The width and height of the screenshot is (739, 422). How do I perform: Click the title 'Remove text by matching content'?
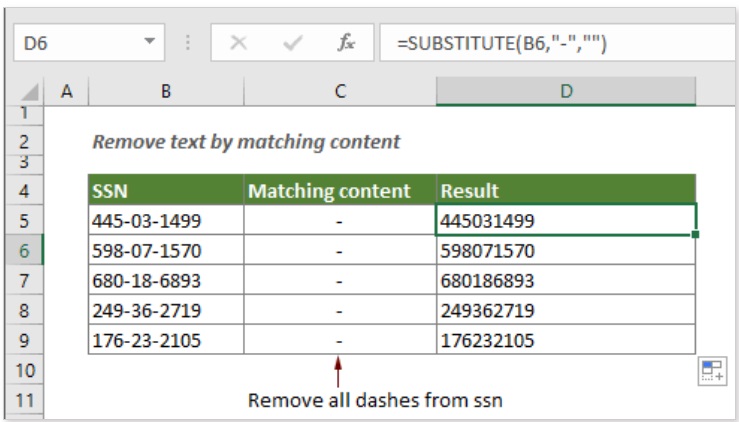pyautogui.click(x=246, y=141)
